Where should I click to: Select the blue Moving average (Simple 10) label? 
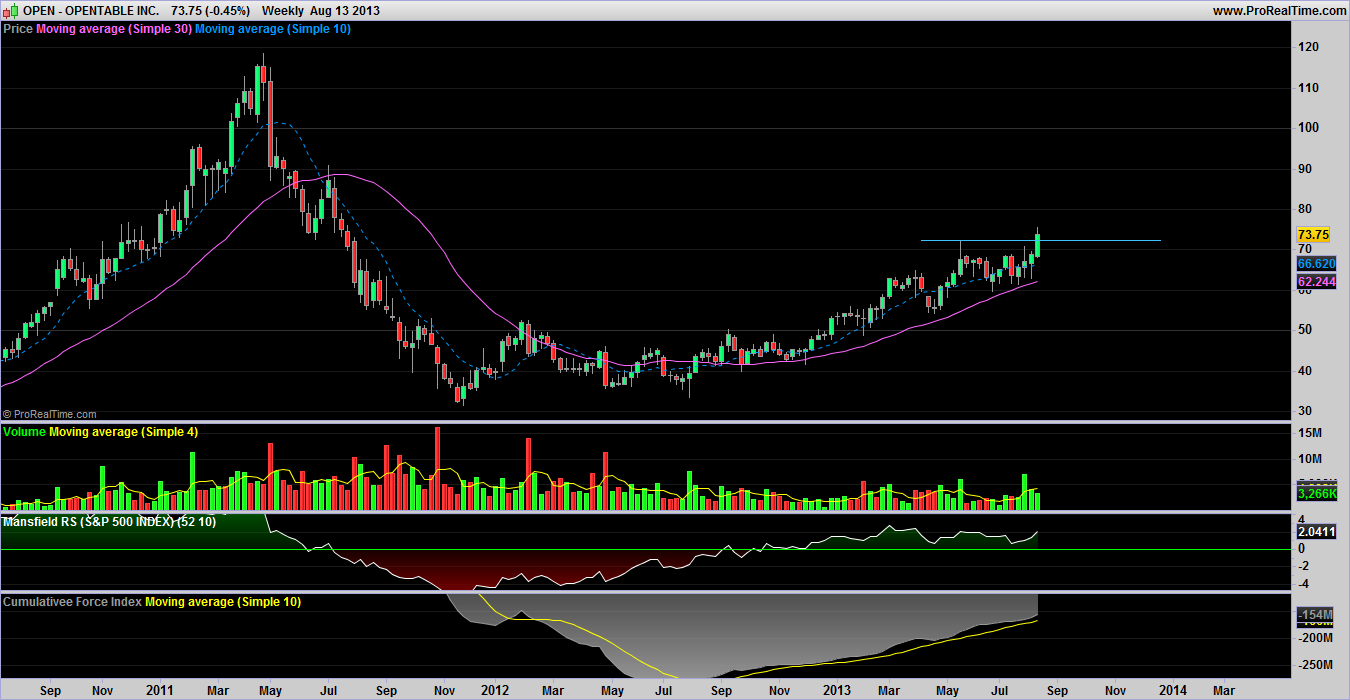pyautogui.click(x=272, y=29)
